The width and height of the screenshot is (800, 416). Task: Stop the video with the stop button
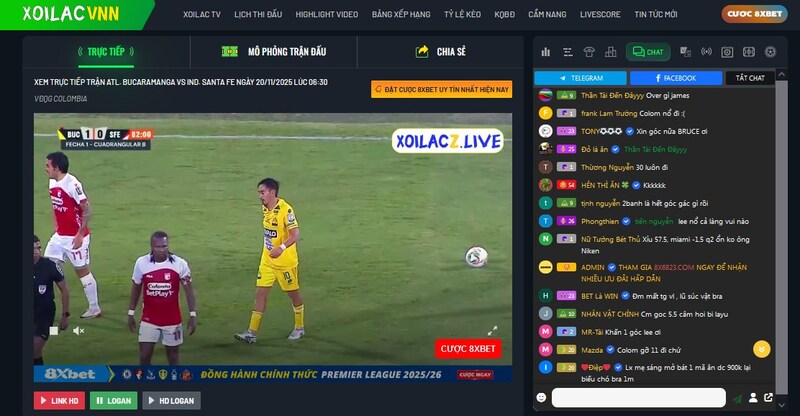click(53, 330)
